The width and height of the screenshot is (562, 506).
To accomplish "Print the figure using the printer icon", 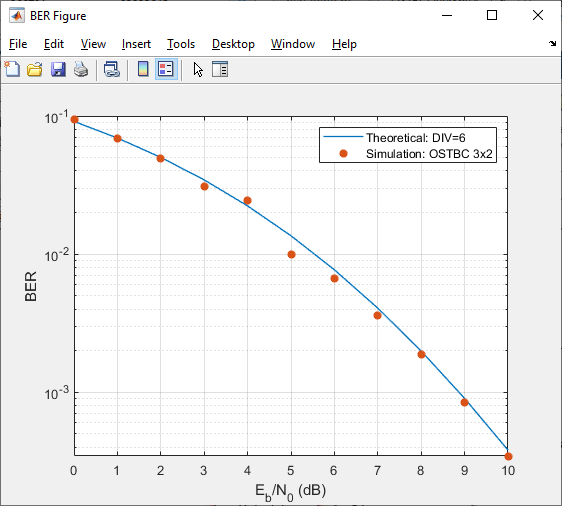I will [81, 69].
